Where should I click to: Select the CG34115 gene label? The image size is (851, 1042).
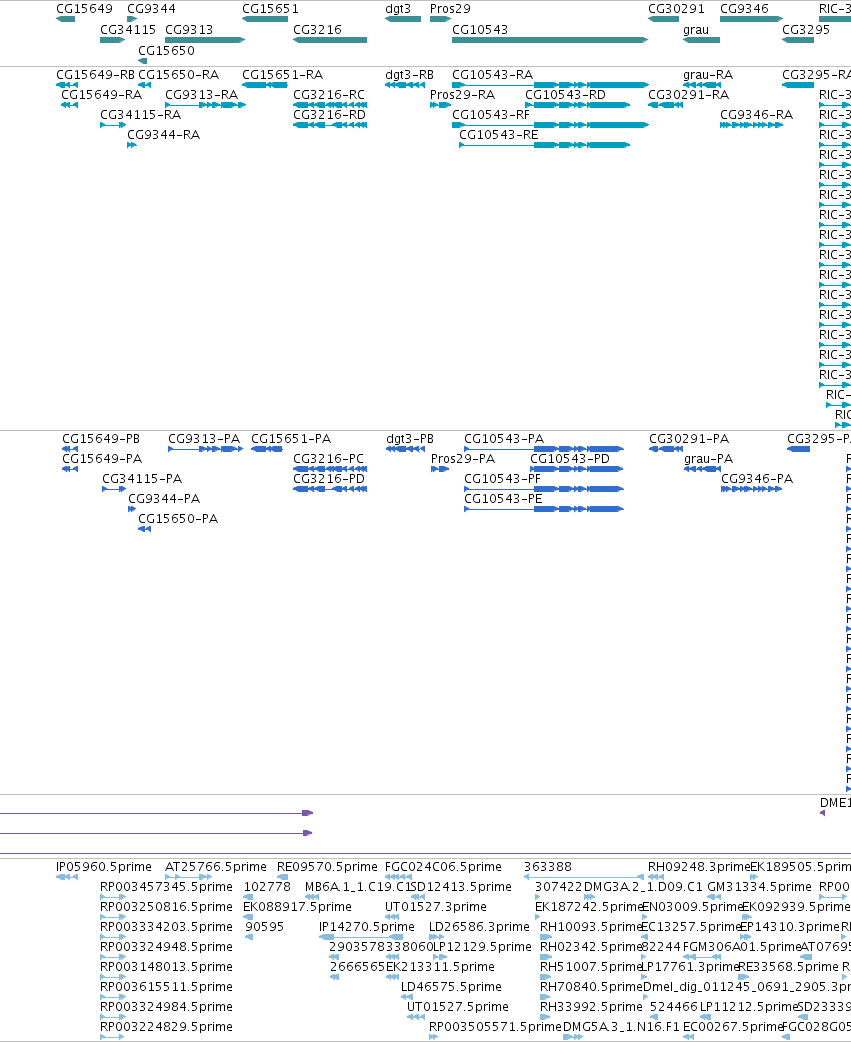pos(128,30)
